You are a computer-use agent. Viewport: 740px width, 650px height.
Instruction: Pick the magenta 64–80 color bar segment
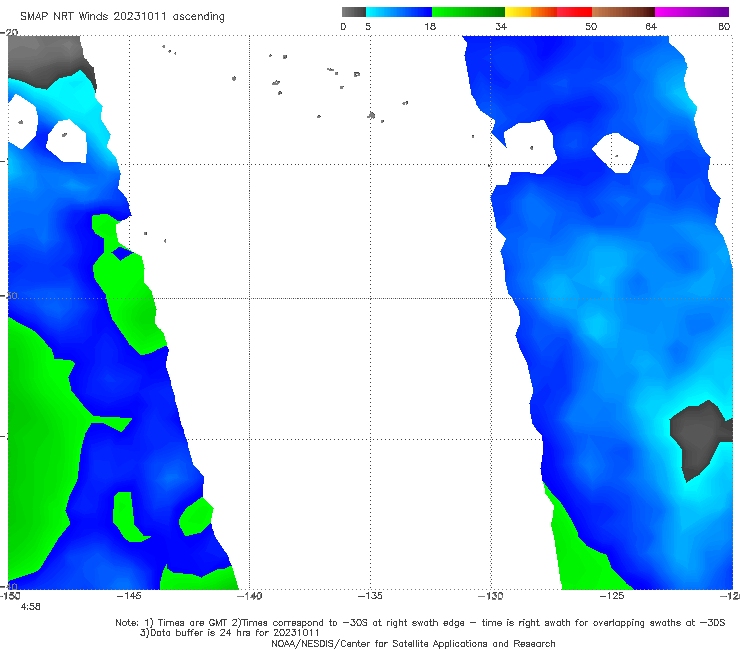point(692,12)
